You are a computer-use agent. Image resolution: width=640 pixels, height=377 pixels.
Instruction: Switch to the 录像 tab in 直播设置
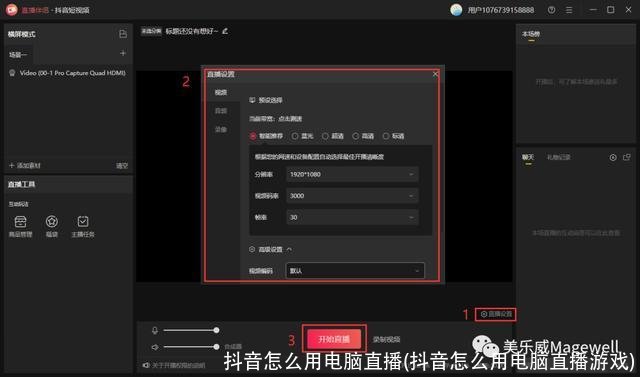[x=221, y=129]
